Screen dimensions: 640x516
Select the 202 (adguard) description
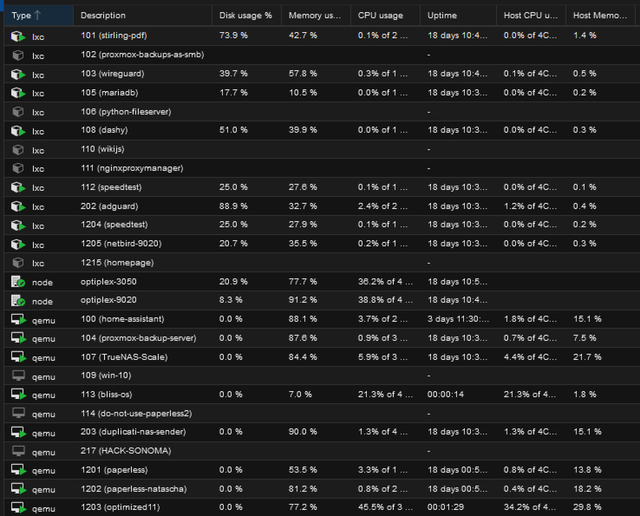(x=109, y=206)
